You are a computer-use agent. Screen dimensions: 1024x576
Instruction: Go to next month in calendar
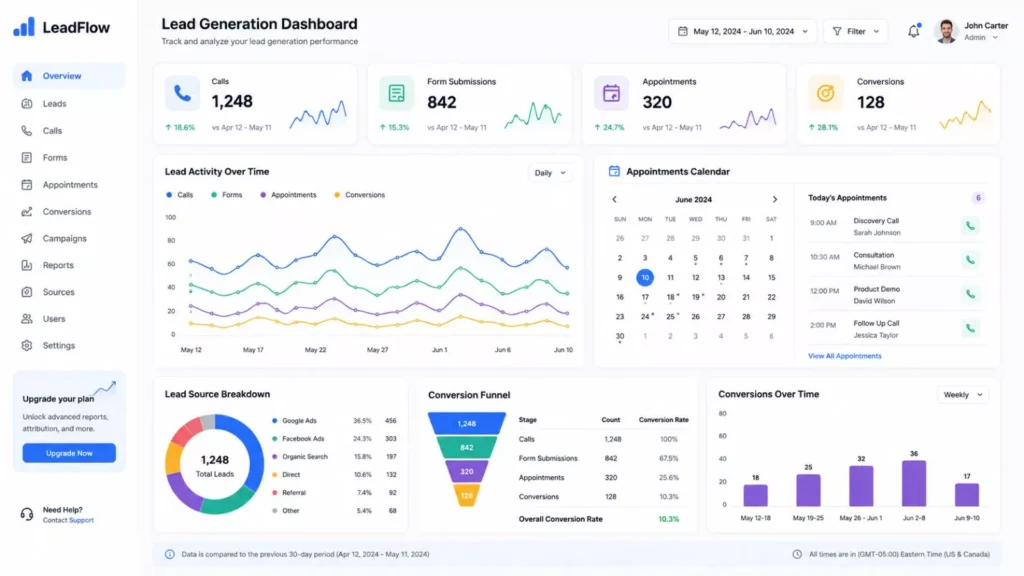point(775,199)
